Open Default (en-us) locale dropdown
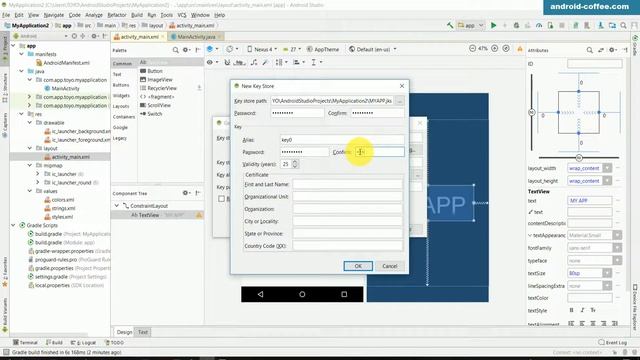This screenshot has width=640, height=360. point(372,49)
